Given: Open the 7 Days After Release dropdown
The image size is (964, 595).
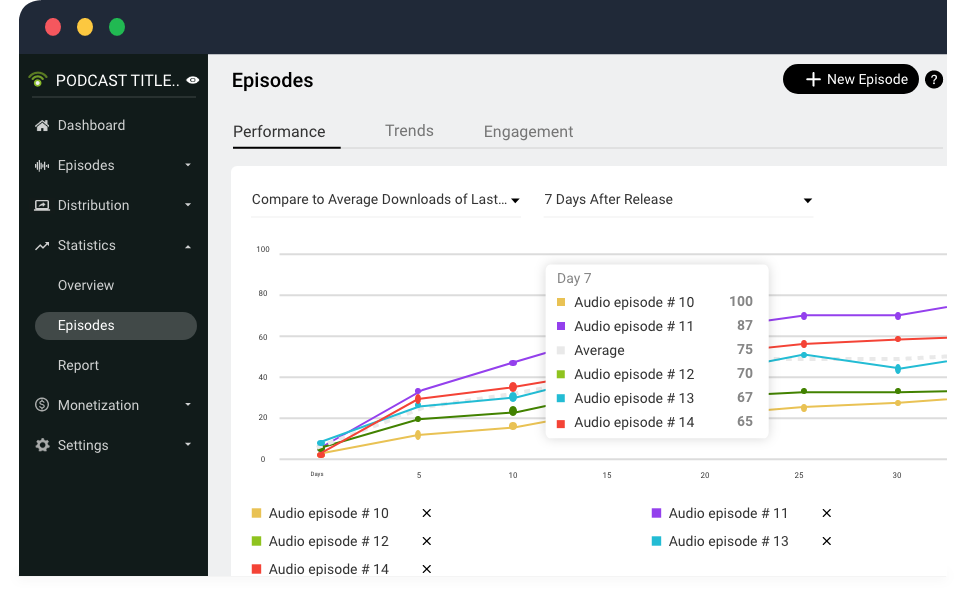Looking at the screenshot, I should coord(678,200).
